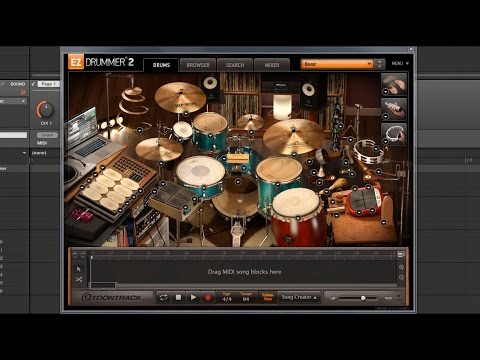The image size is (480, 360).
Task: Click the SOUND label in the host
Action: (17, 84)
